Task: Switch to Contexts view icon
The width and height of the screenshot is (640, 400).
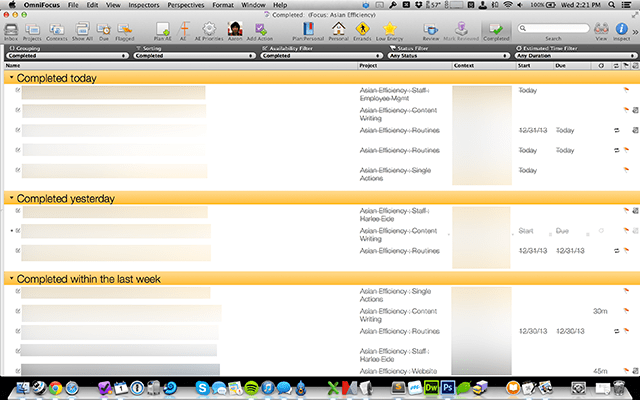Action: click(x=56, y=31)
